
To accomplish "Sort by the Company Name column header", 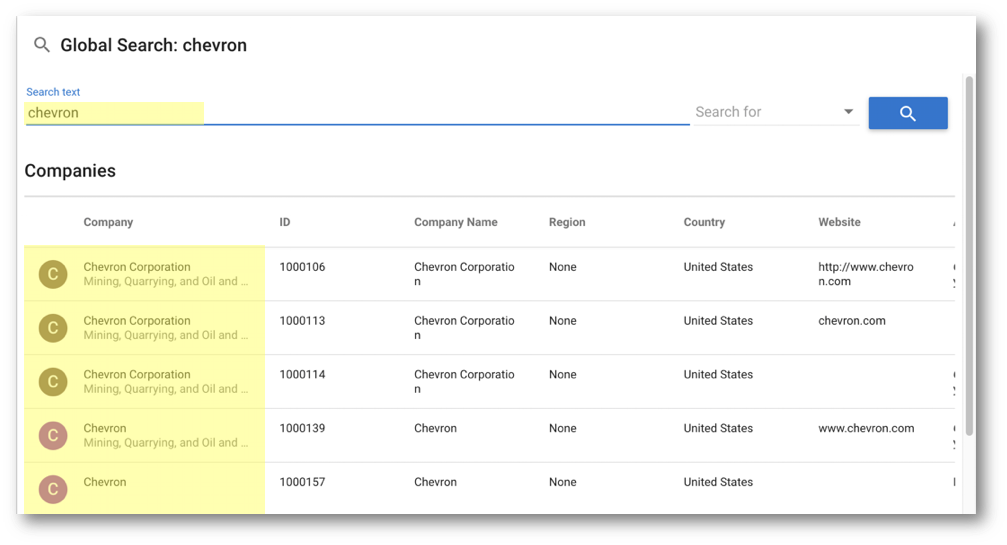I will click(x=455, y=222).
